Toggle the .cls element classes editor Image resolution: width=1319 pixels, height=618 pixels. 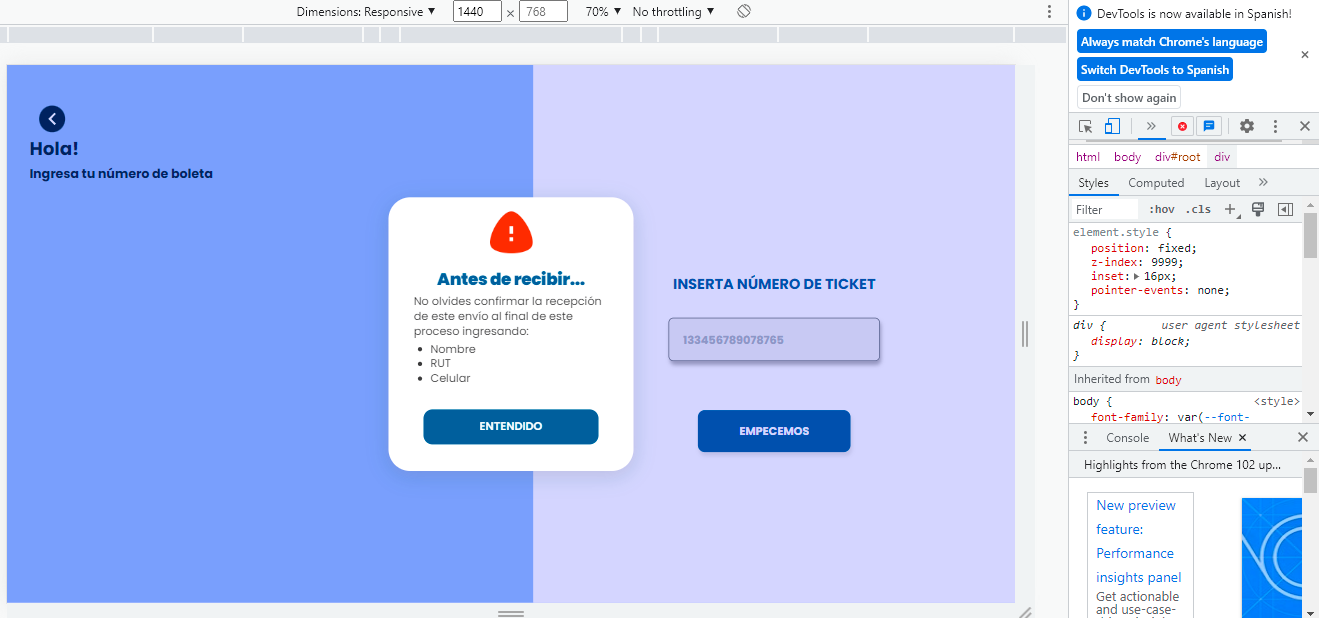tap(1197, 208)
